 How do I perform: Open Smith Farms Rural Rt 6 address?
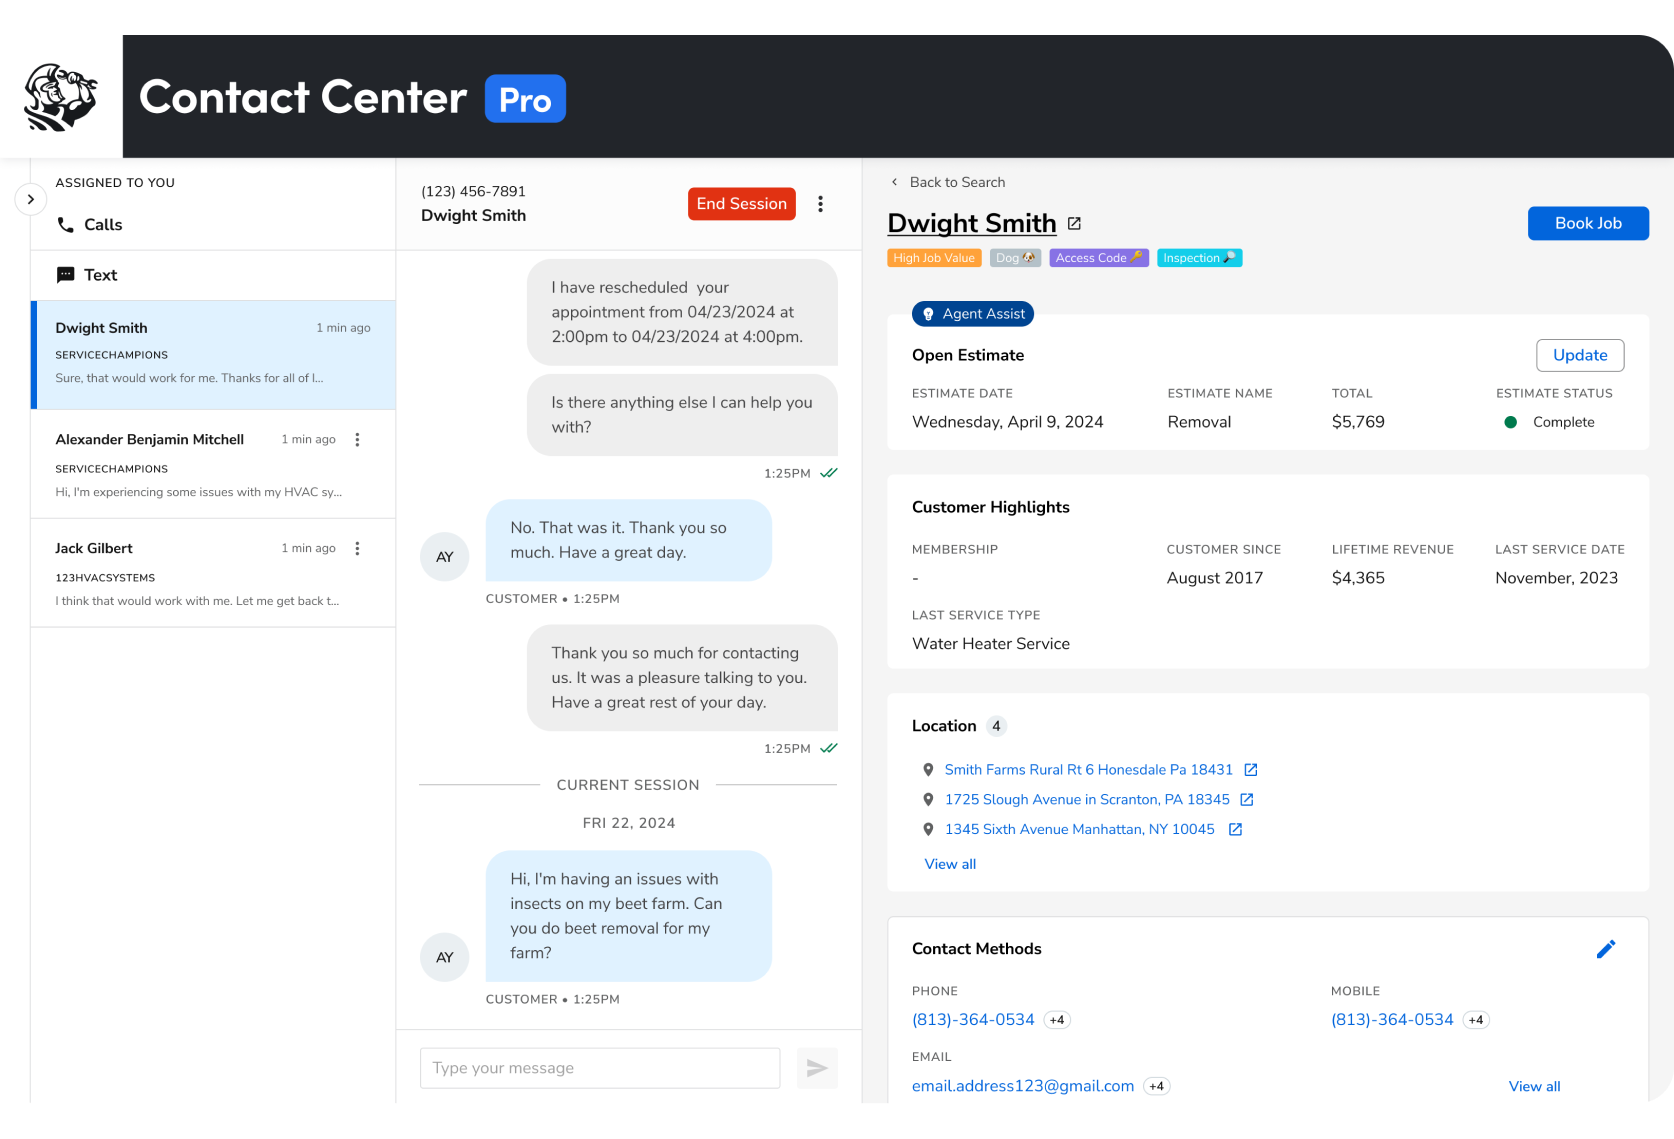tap(1089, 770)
